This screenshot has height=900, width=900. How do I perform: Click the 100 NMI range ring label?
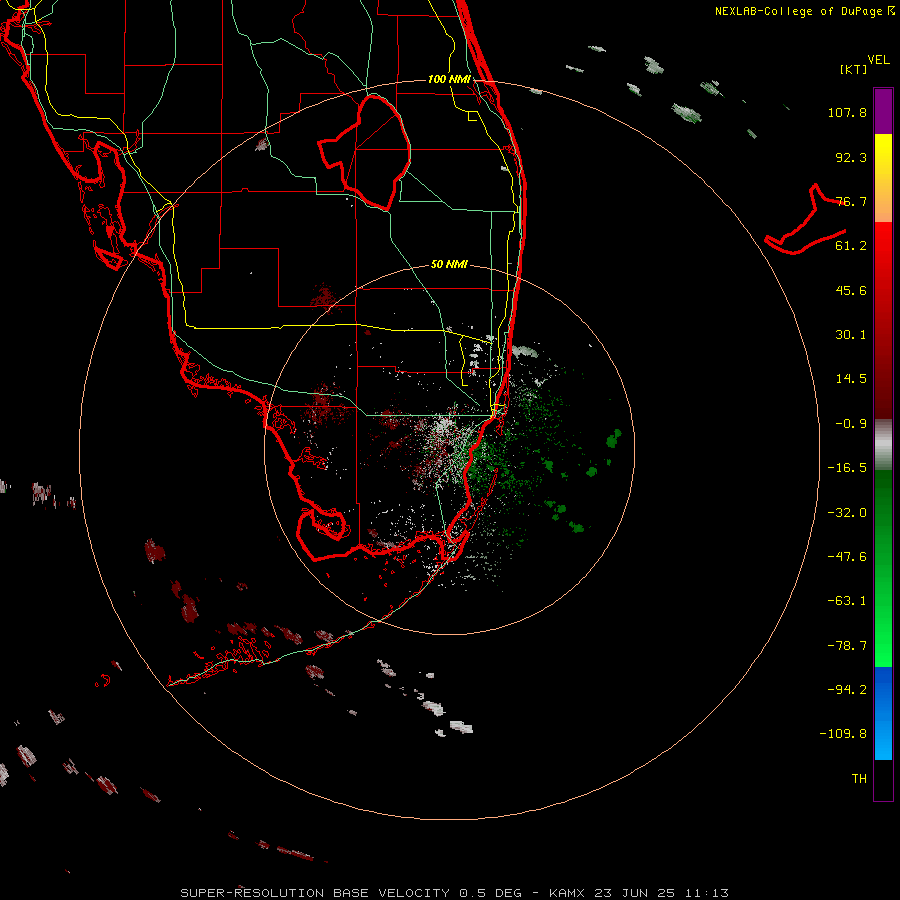[x=449, y=79]
